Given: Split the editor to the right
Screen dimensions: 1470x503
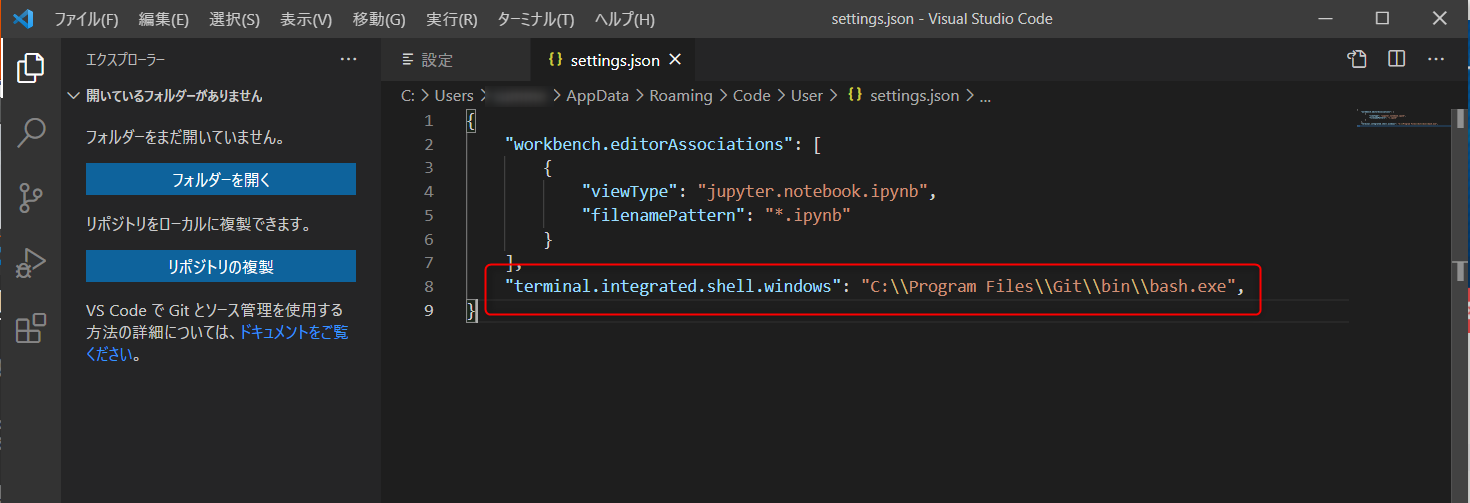Looking at the screenshot, I should [1396, 60].
